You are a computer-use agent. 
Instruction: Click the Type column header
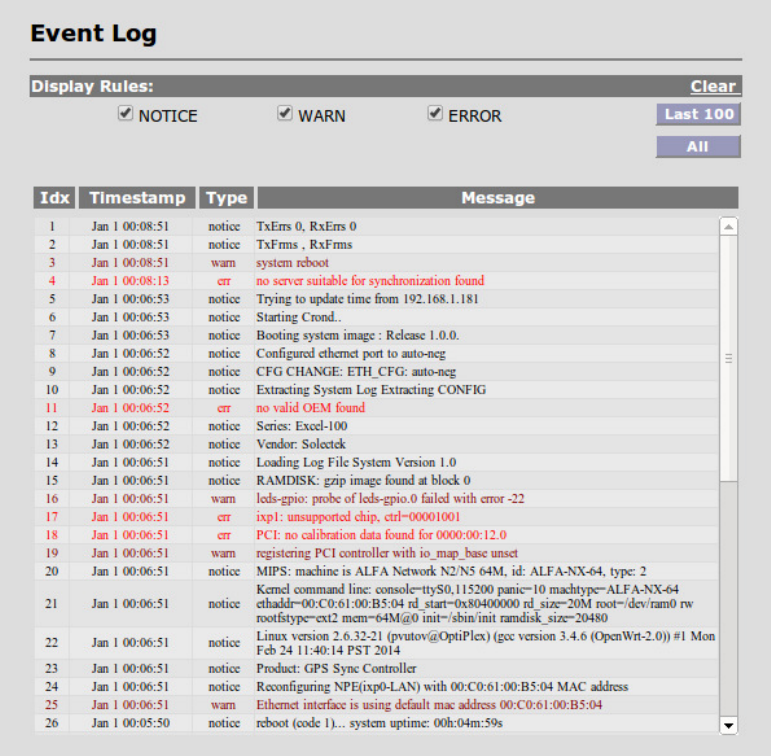tap(226, 197)
